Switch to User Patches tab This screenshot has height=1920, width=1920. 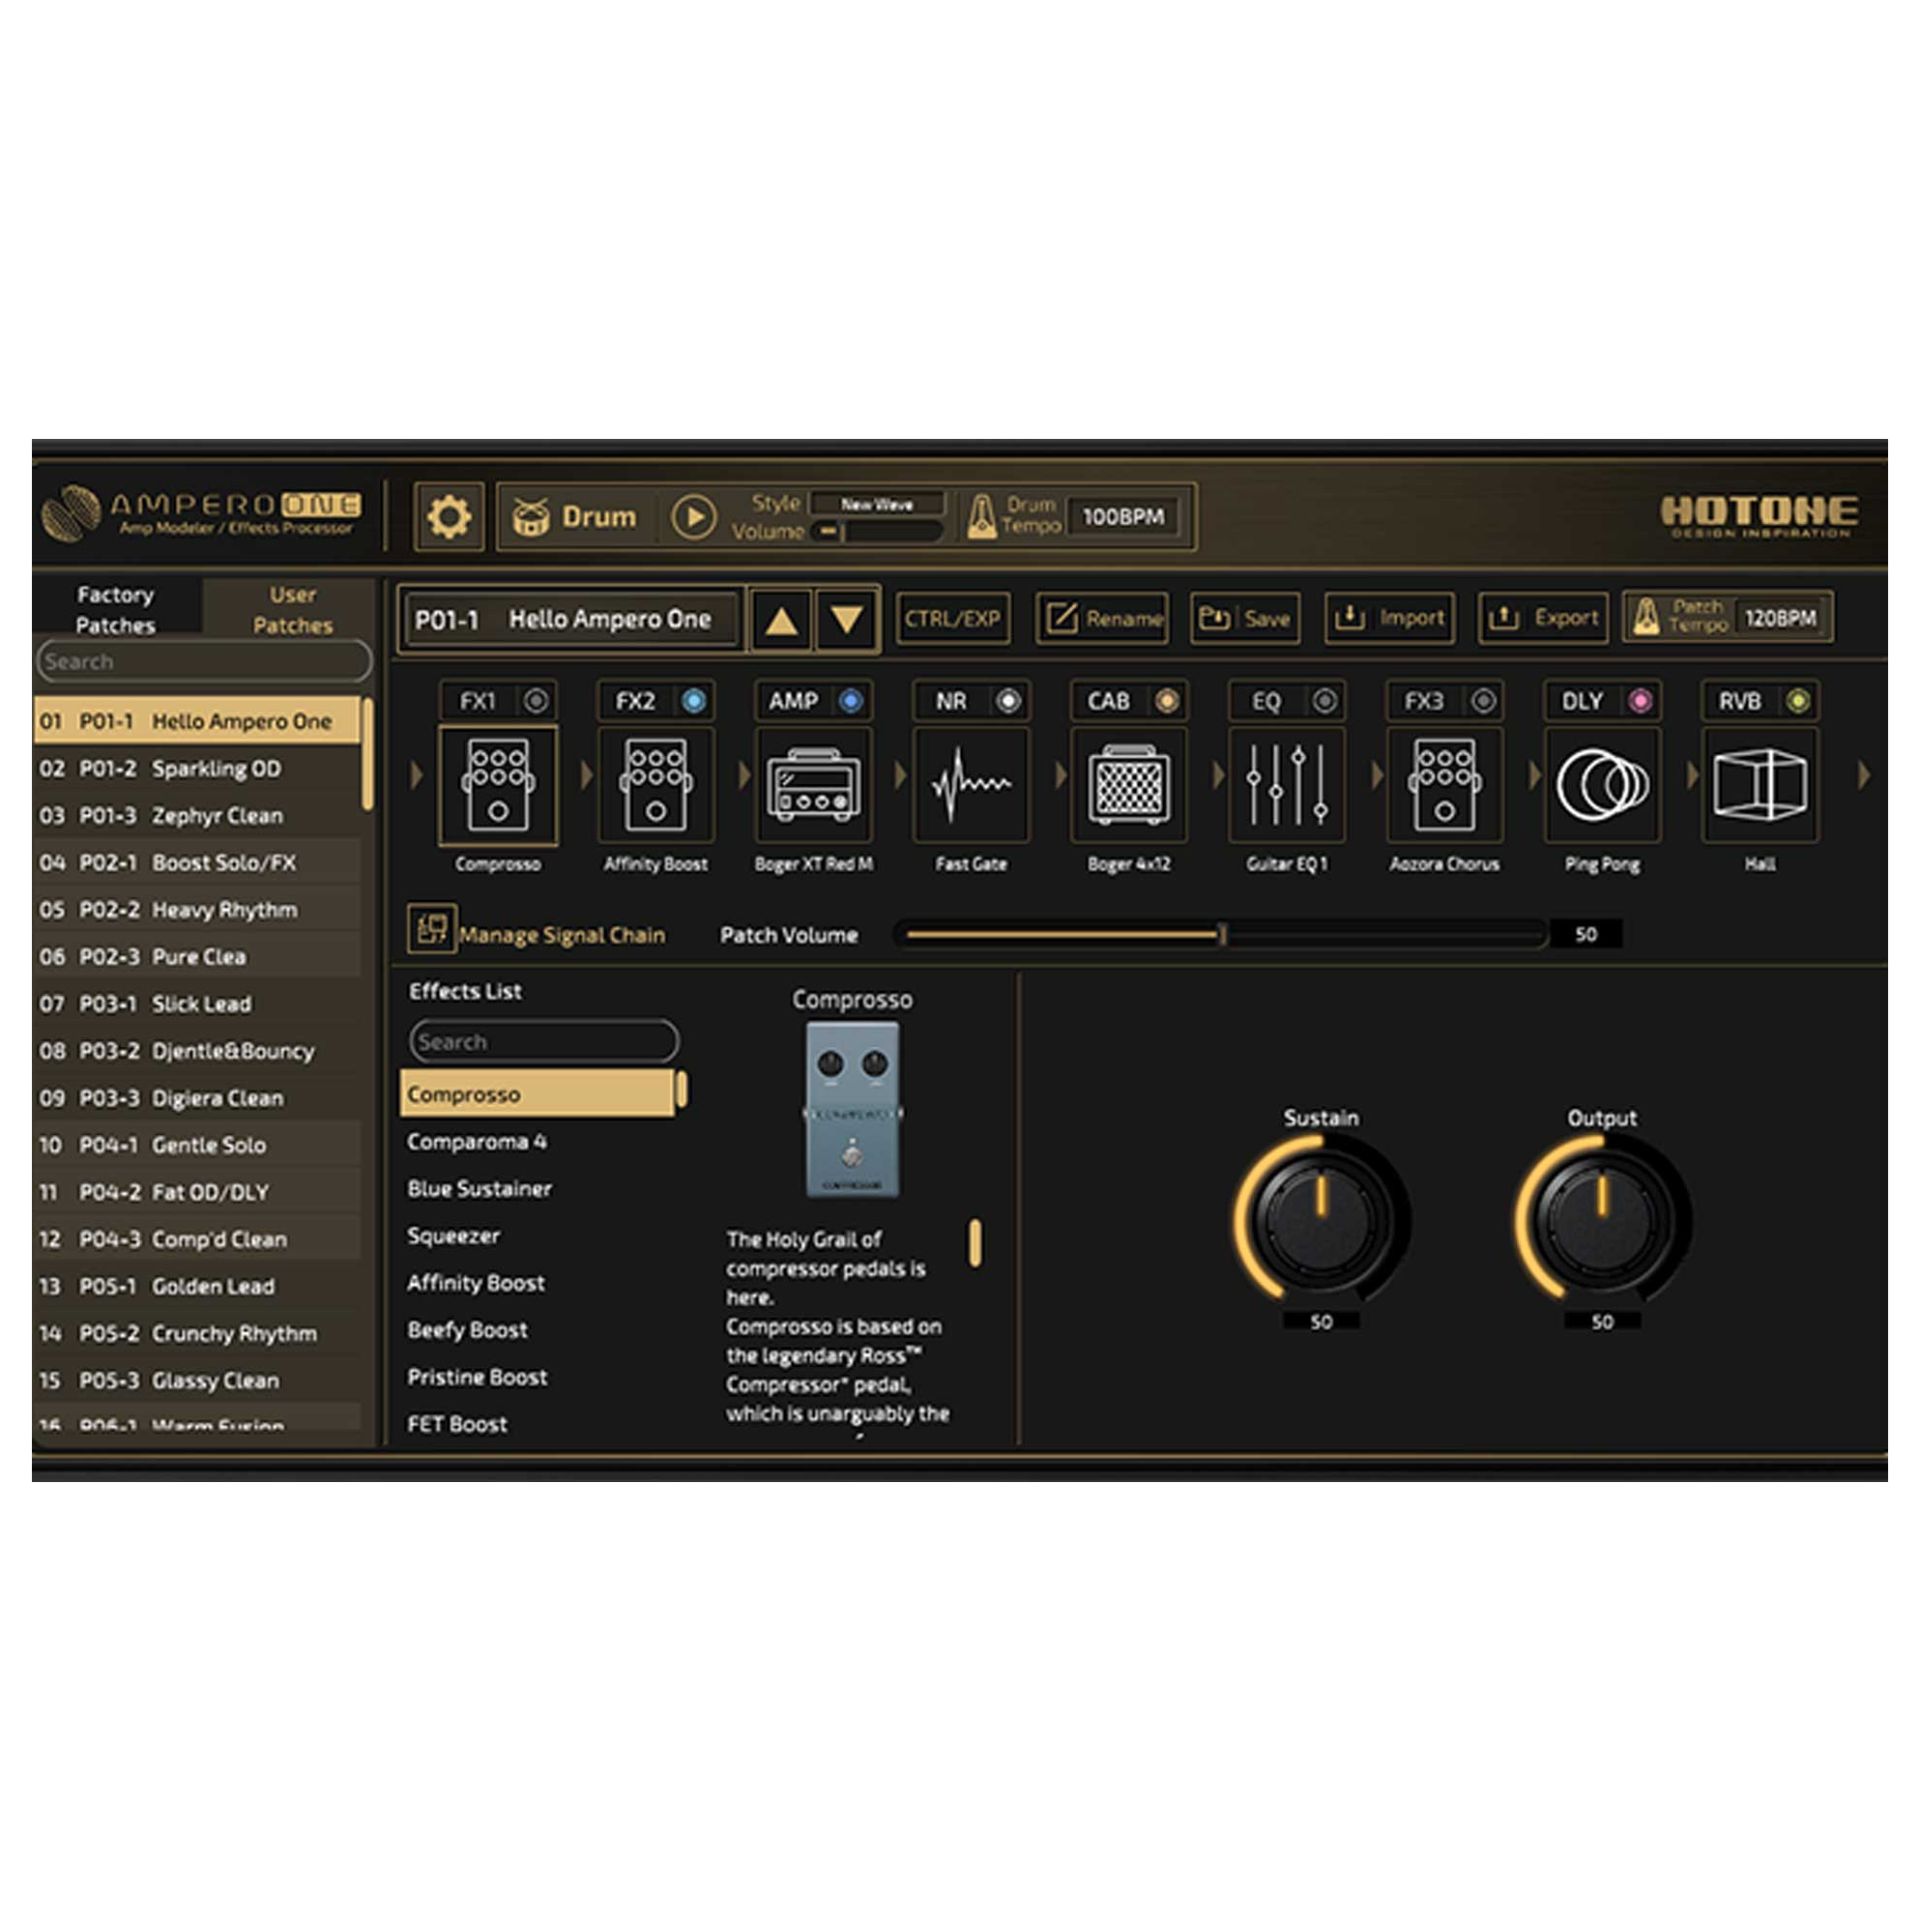[x=292, y=609]
